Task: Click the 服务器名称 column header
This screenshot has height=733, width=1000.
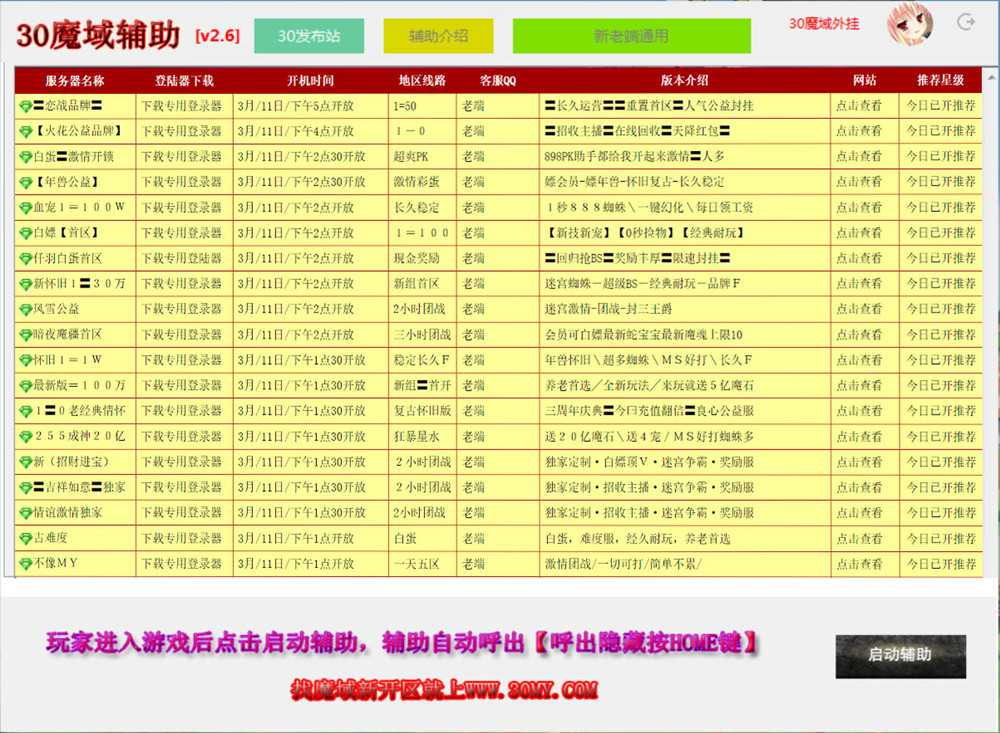Action: coord(75,80)
